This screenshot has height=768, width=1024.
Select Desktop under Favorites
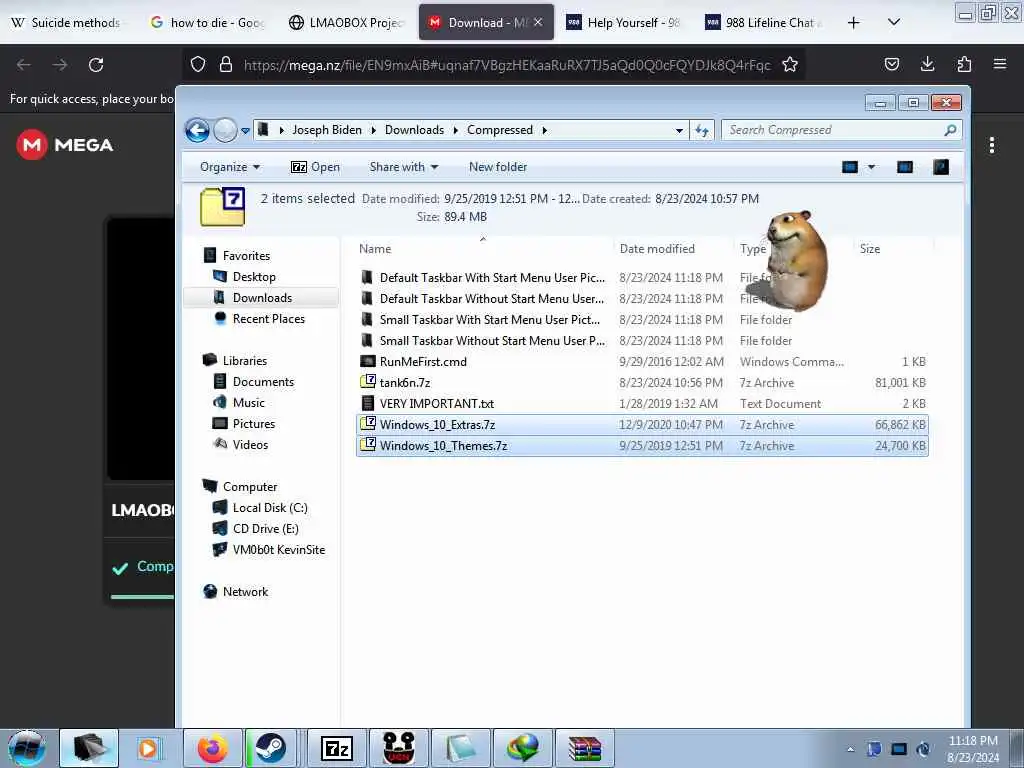254,277
